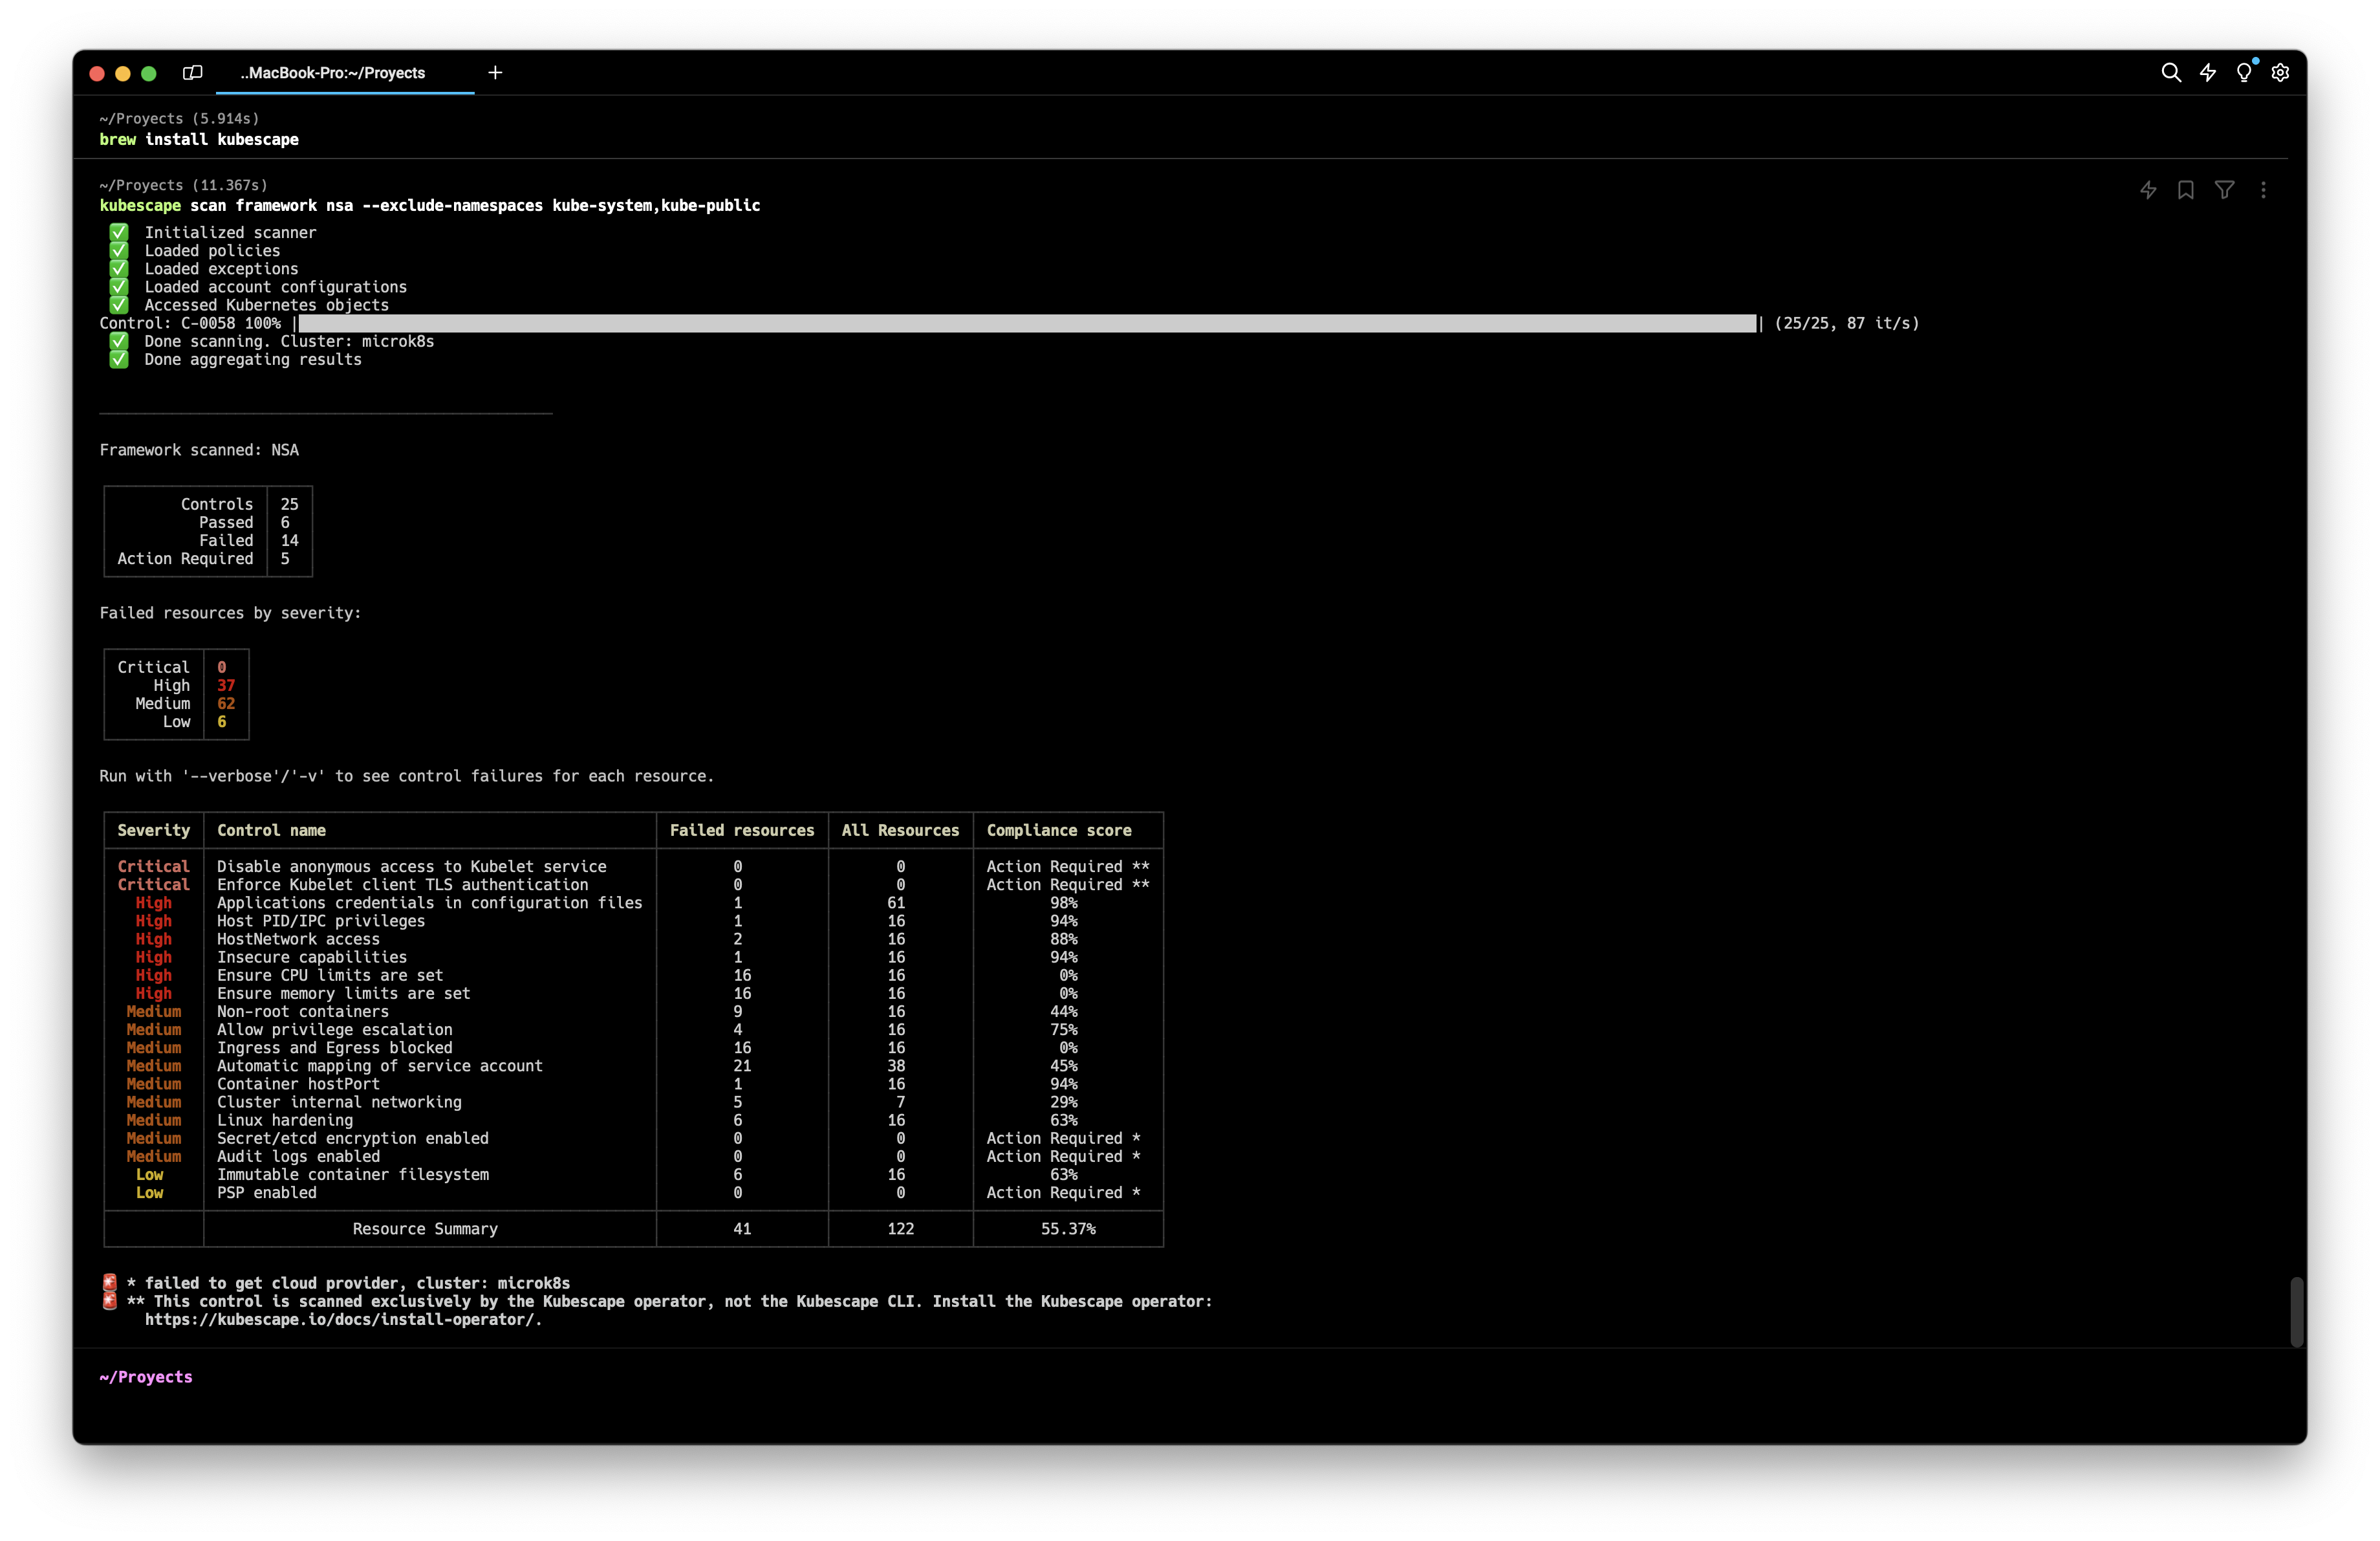
Task: Click the 'Compliance score' column header
Action: (1059, 831)
